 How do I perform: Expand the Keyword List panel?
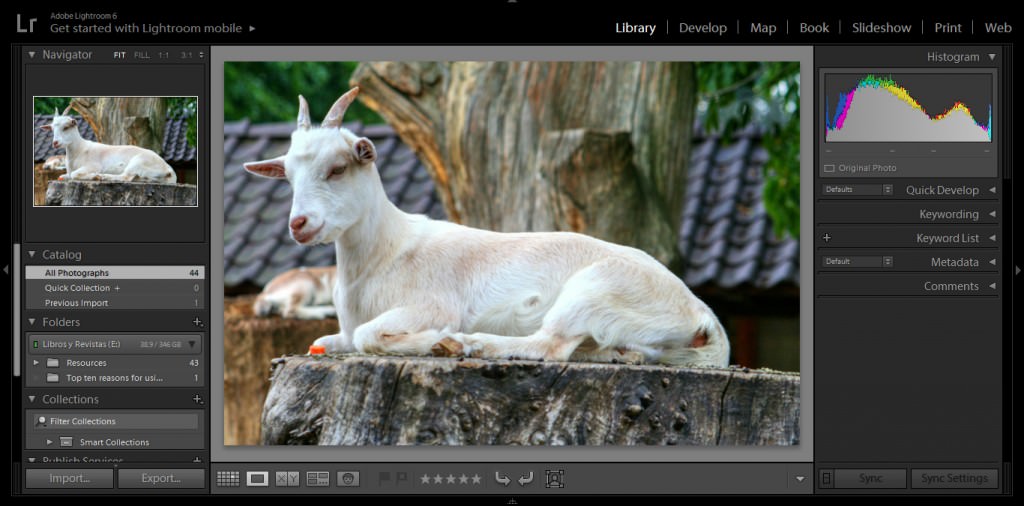992,238
